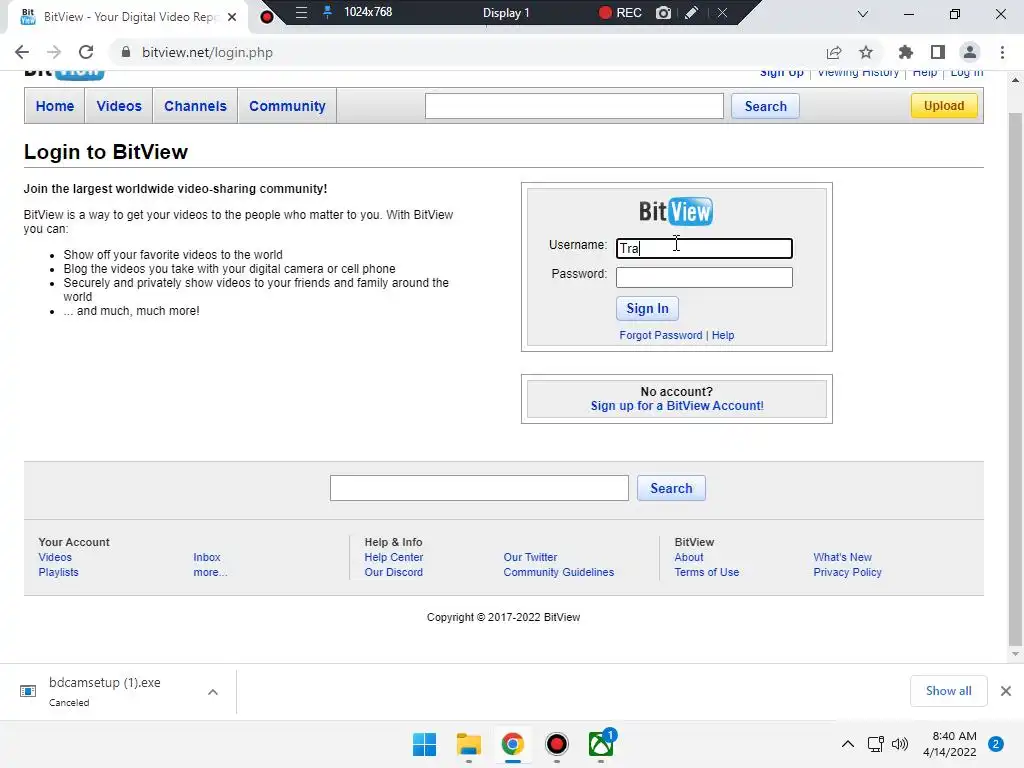
Task: Open File Explorer from taskbar
Action: pyautogui.click(x=468, y=744)
